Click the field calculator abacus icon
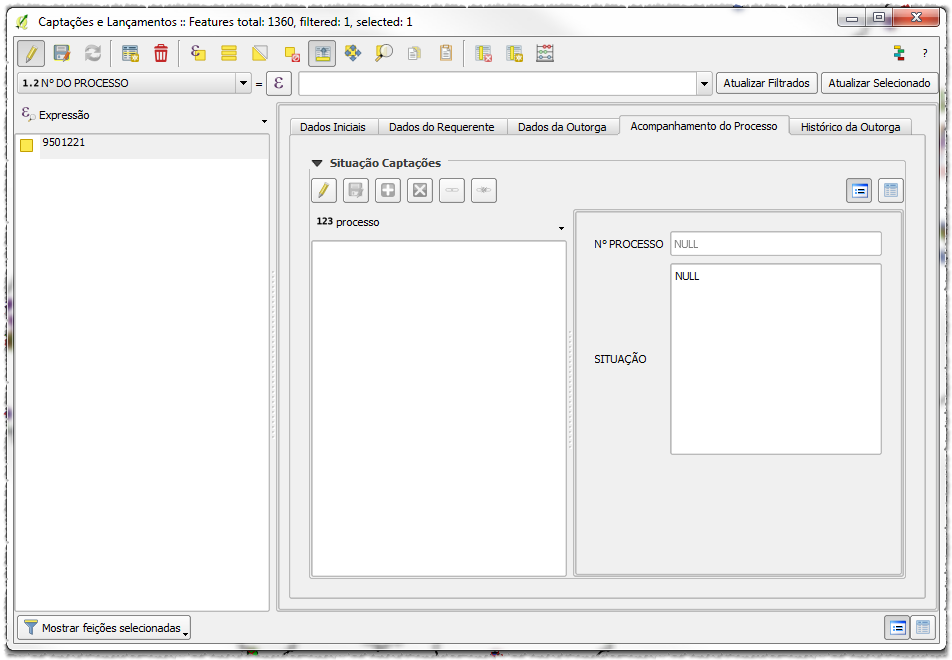Screen dimensions: 952x660 coord(545,54)
